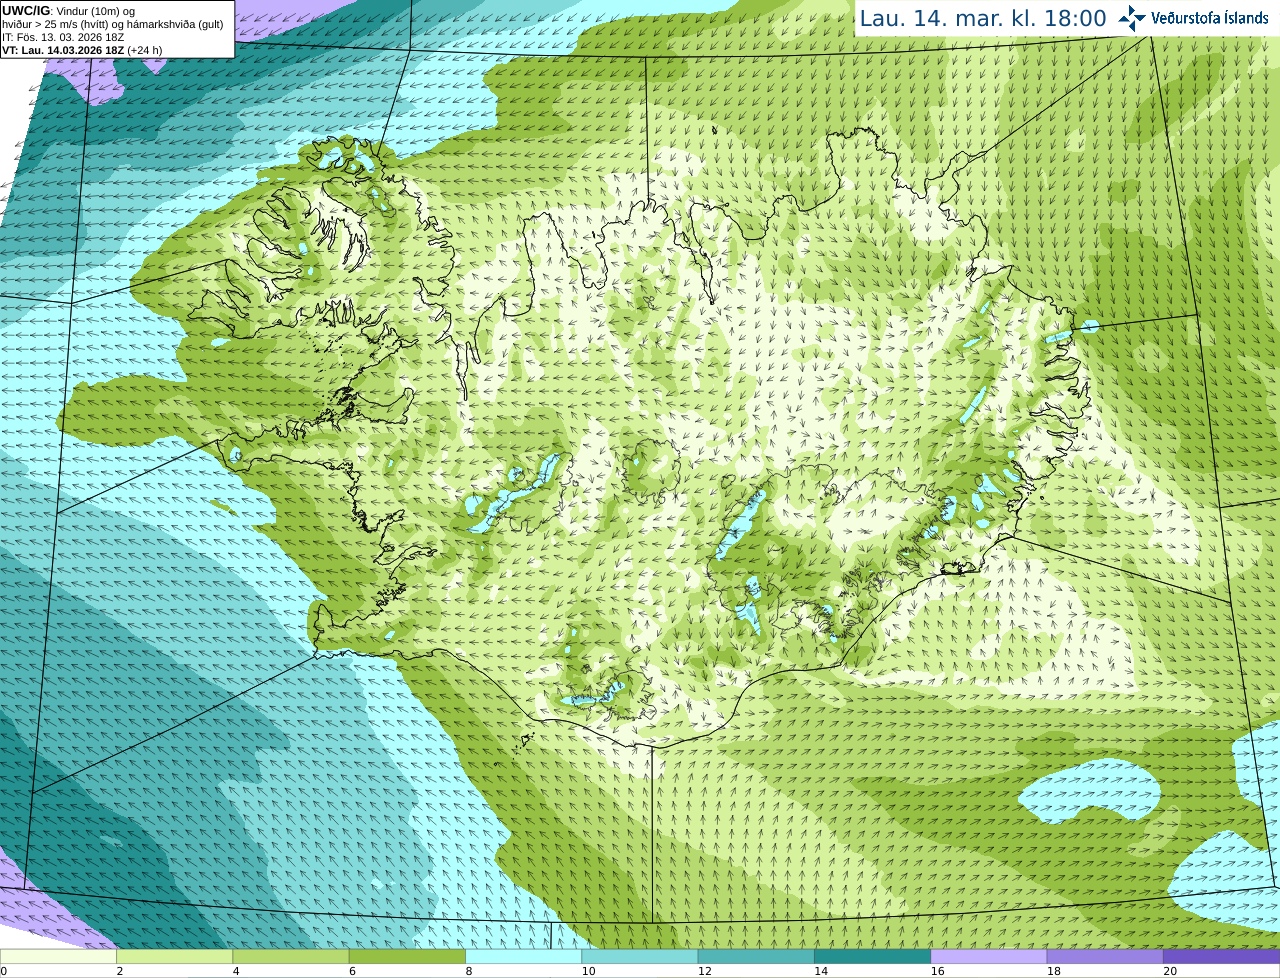This screenshot has height=978, width=1280.
Task: Click the UWC/IG Vindur (10m) legend line
Action: (x=69, y=11)
